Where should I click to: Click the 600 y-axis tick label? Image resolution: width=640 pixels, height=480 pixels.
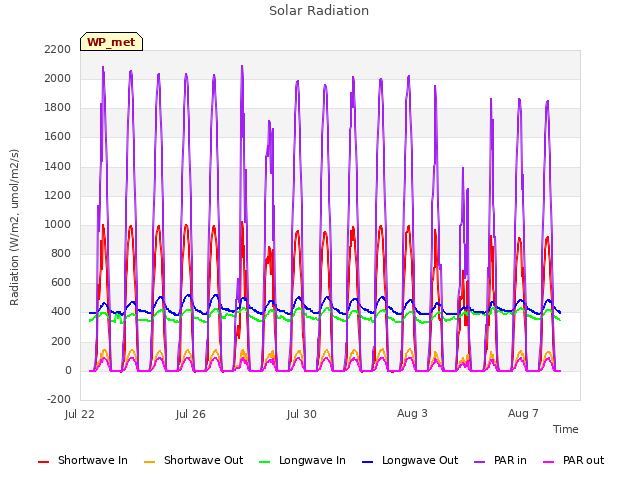(61, 282)
